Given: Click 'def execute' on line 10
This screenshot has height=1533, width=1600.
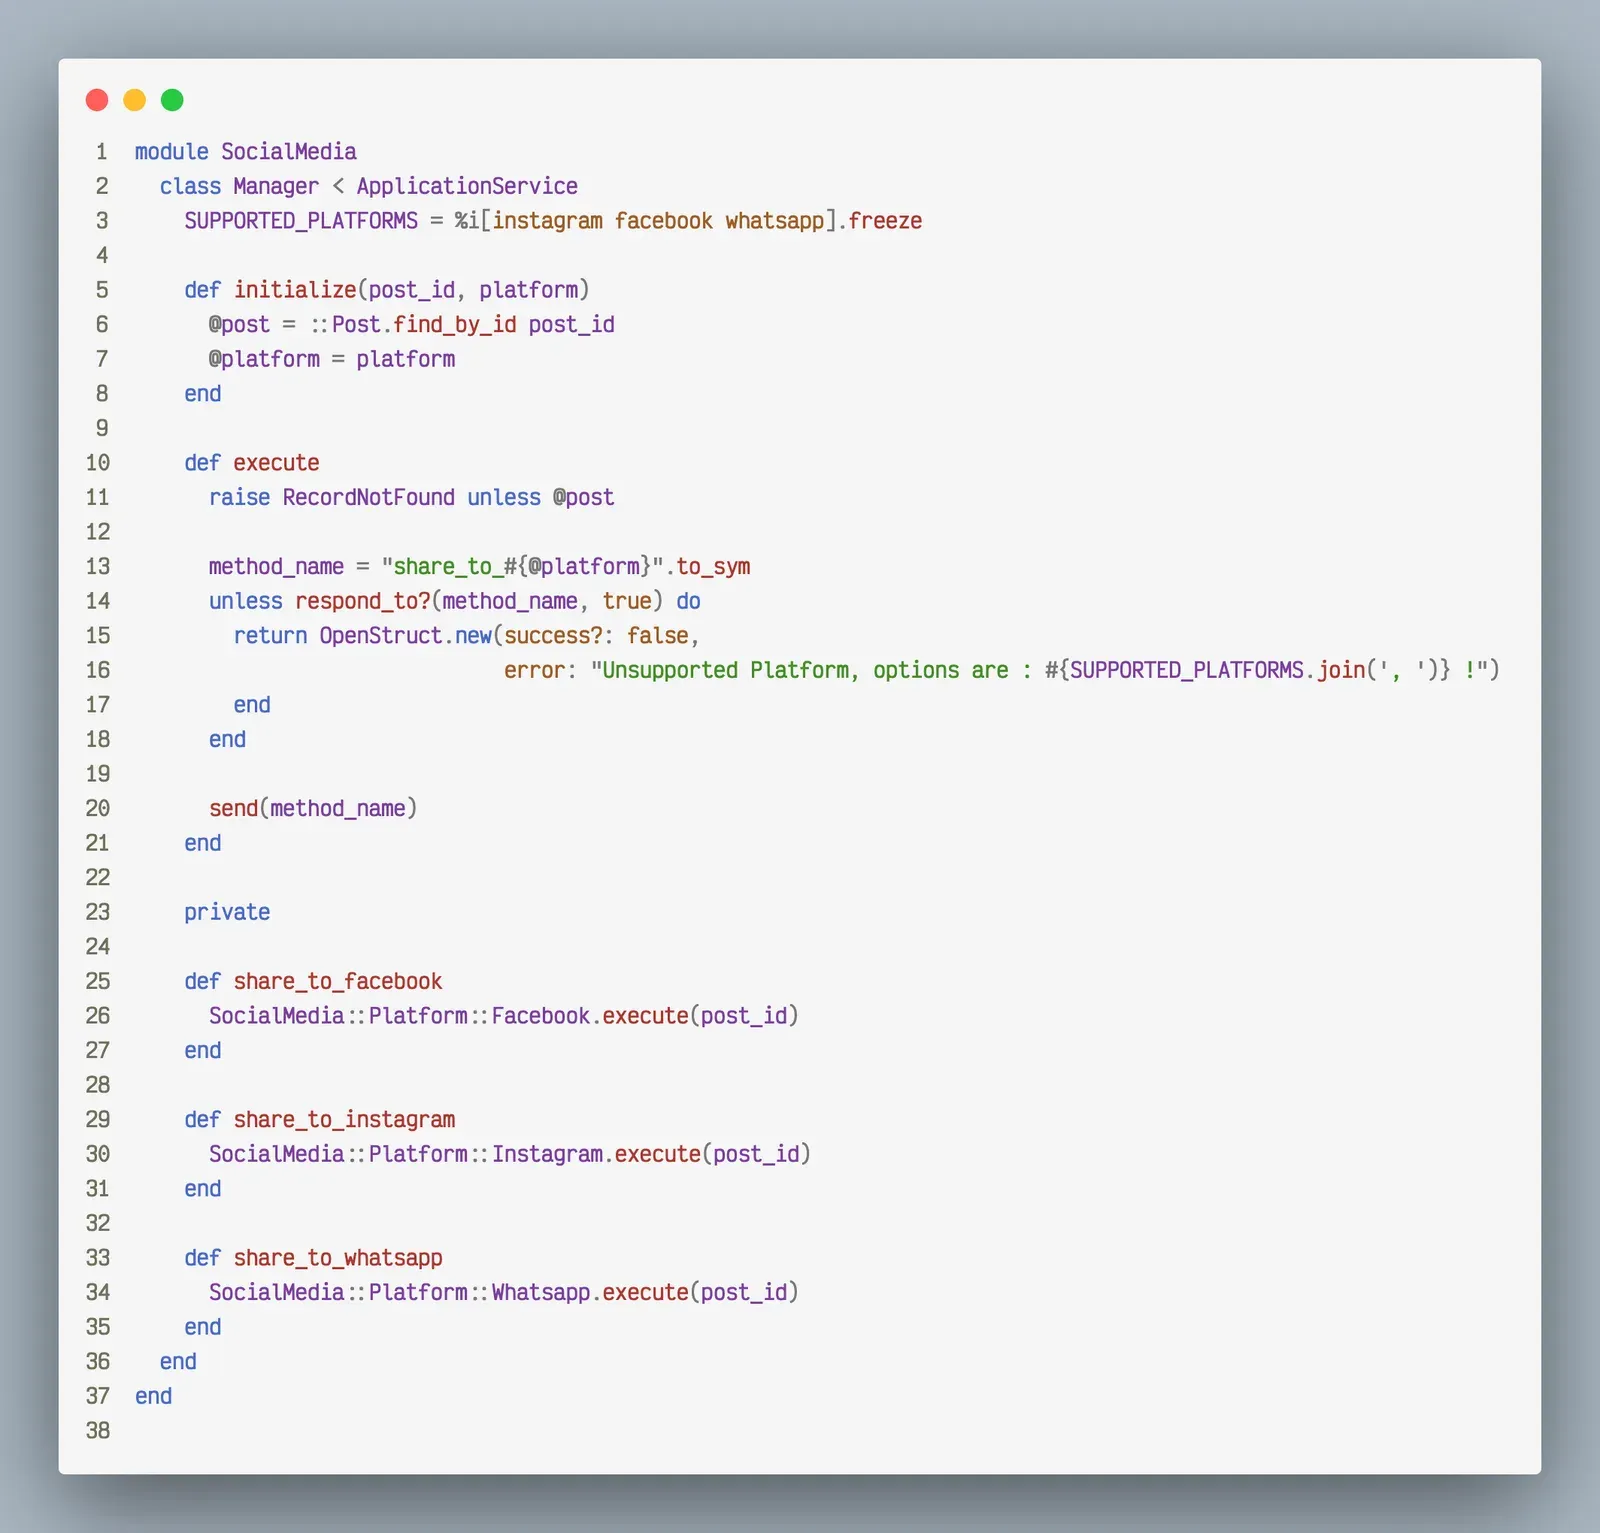Looking at the screenshot, I should pos(252,463).
